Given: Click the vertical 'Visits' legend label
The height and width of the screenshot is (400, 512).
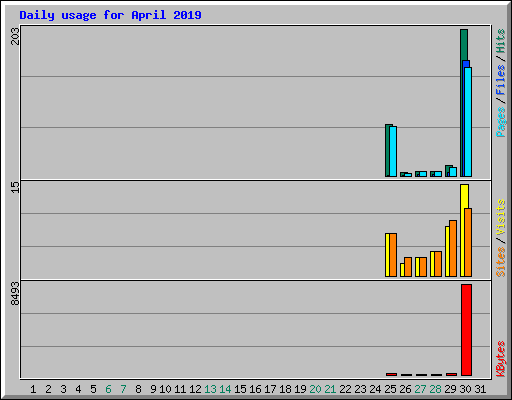Looking at the screenshot, I should pyautogui.click(x=501, y=217).
